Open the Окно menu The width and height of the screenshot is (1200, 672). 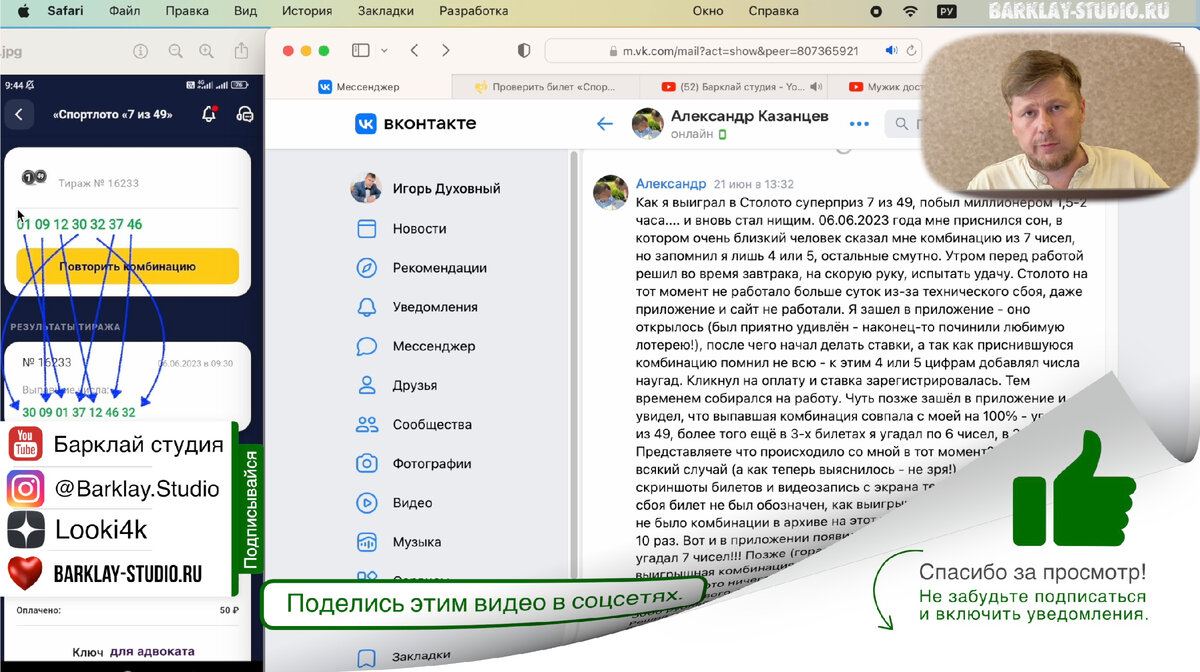pyautogui.click(x=708, y=11)
